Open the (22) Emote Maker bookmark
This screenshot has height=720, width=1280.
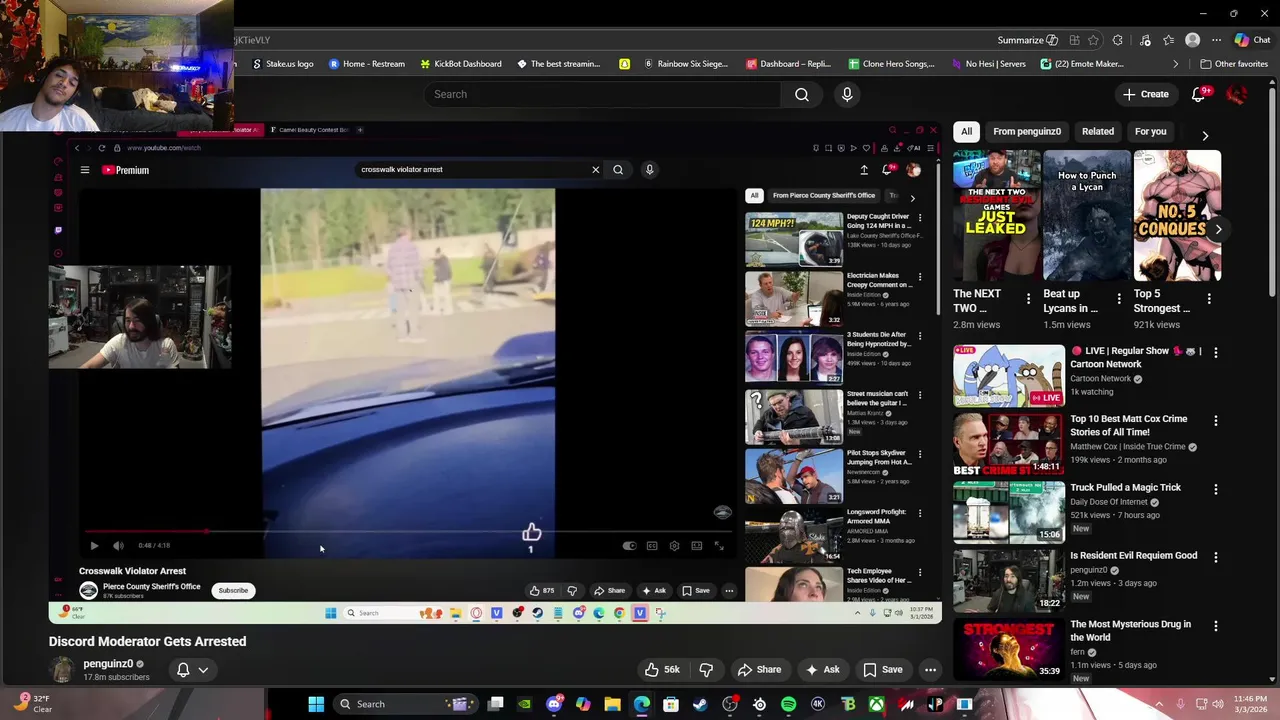coord(1082,64)
